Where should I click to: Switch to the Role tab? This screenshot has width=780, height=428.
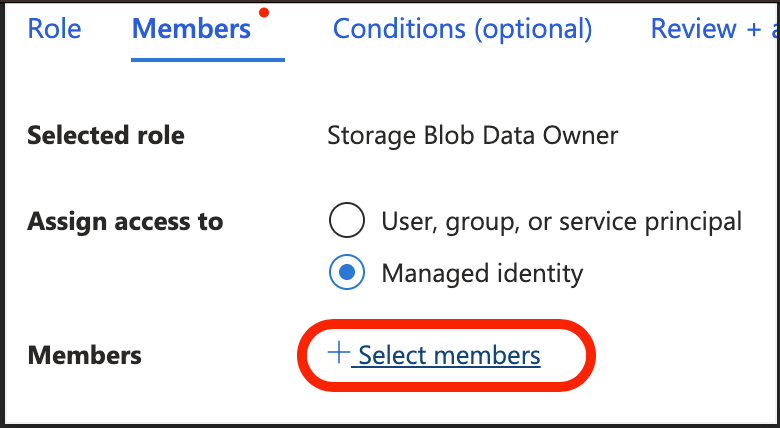55,29
